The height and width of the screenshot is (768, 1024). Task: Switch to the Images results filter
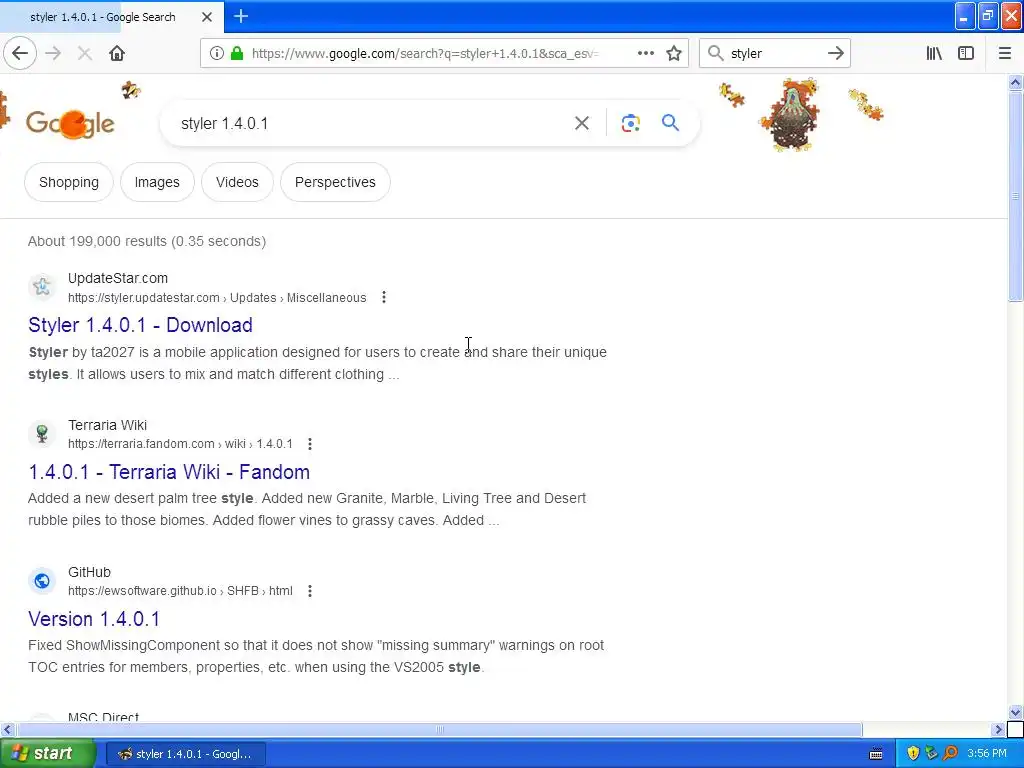[x=157, y=182]
